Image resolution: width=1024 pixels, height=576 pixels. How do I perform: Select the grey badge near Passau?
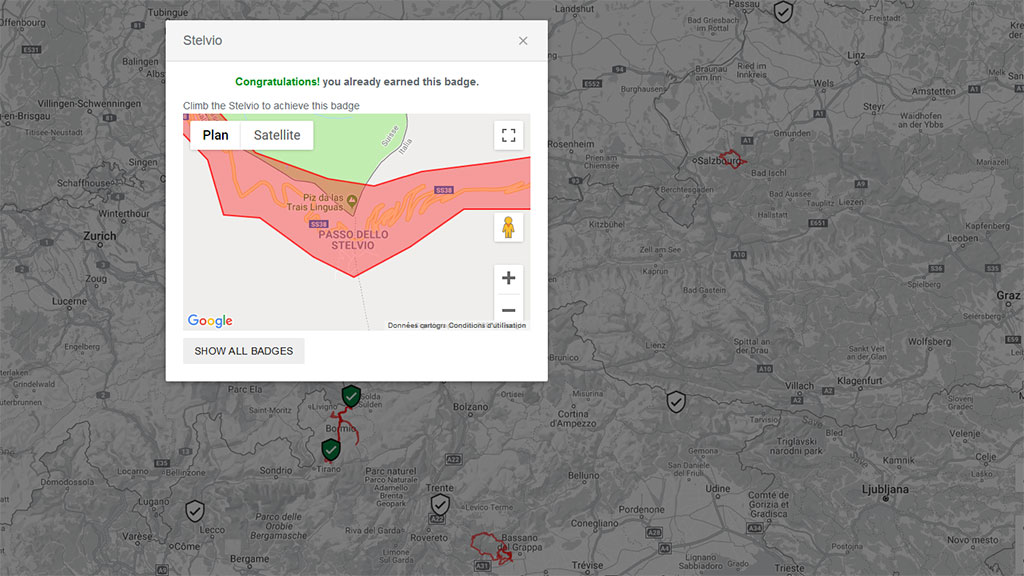(x=783, y=11)
